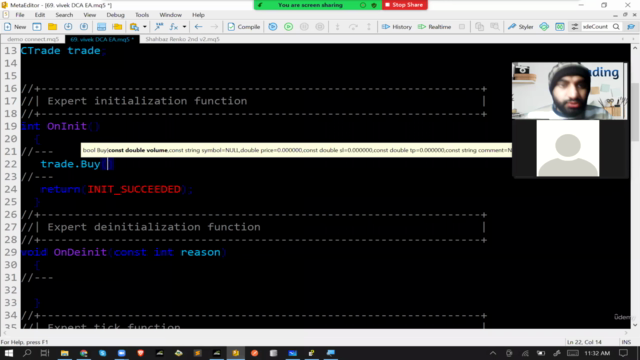Click the MQL5 storage icon
Viewport: 640px width, 360px height.
click(134, 27)
